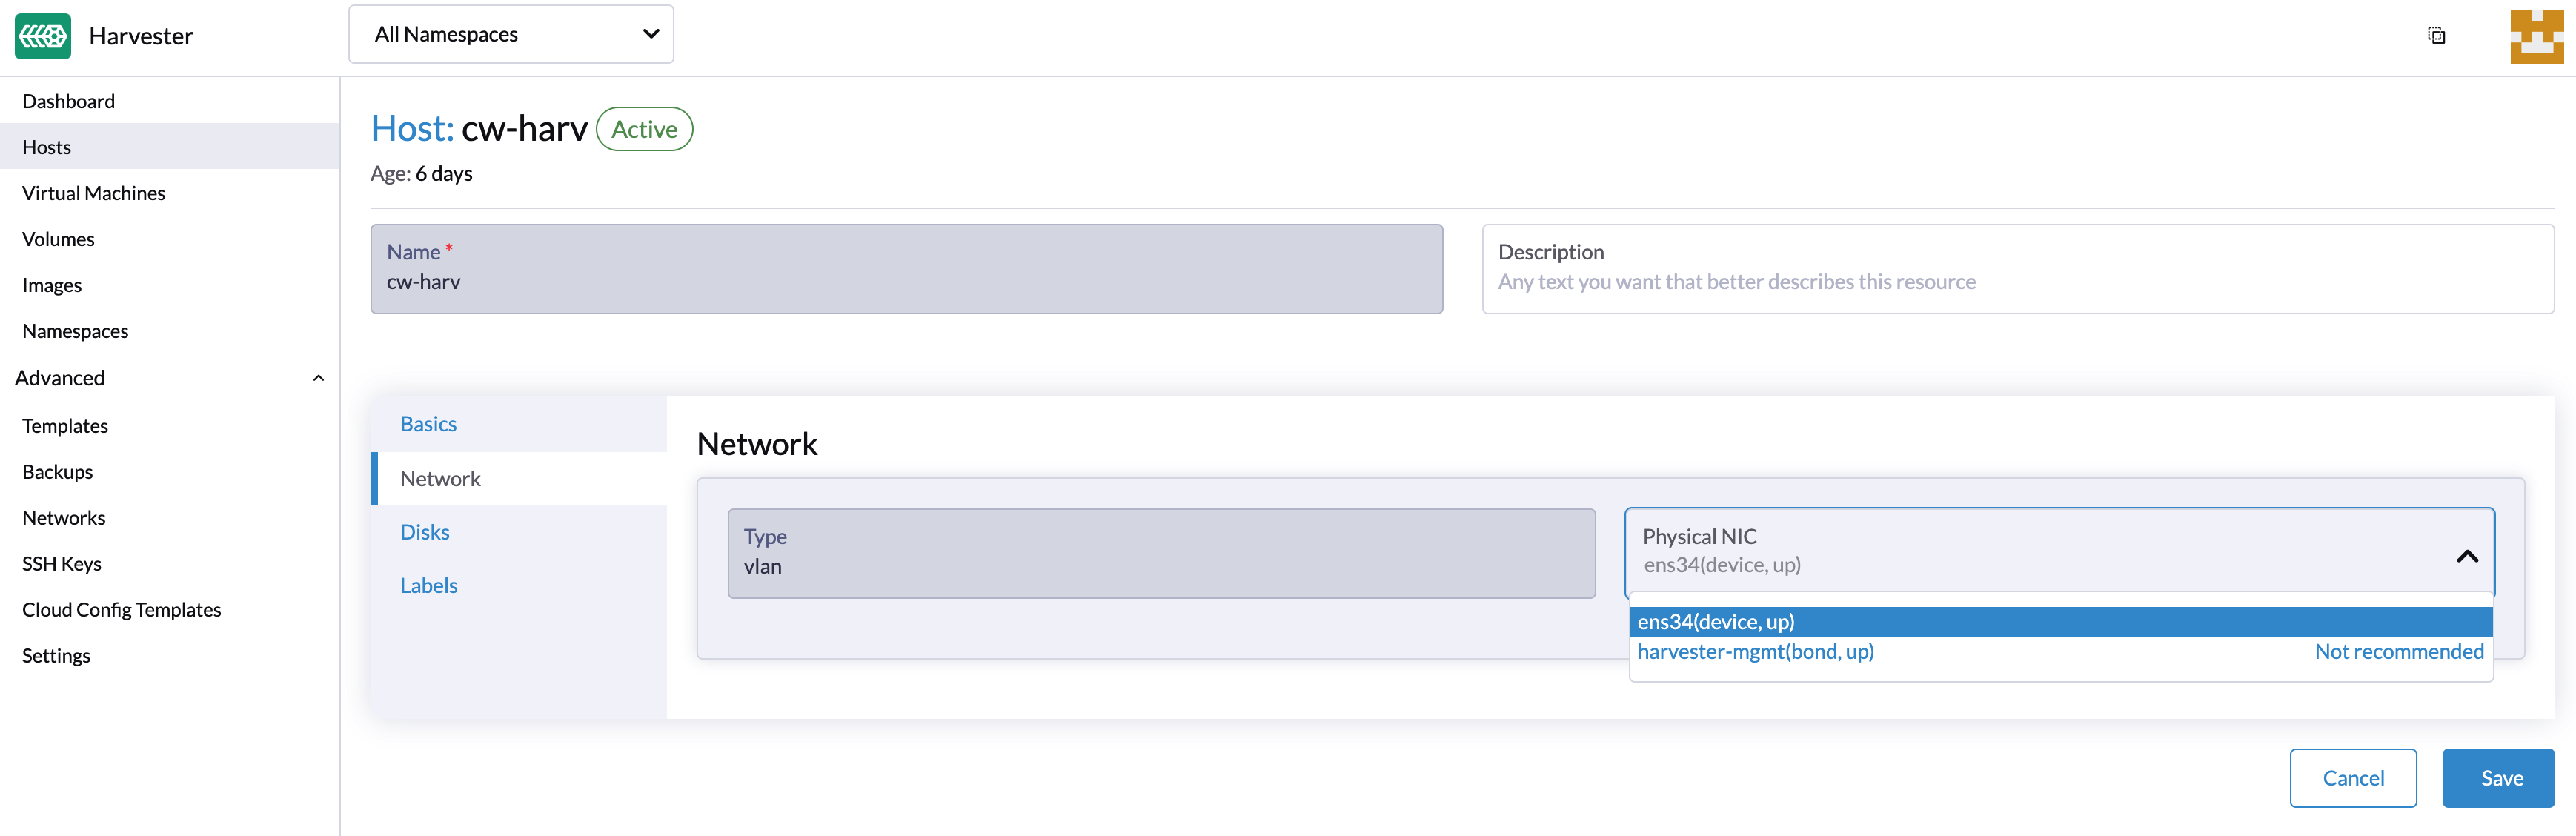Collapse the Physical NIC dropdown chevron
This screenshot has width=2576, height=836.
pyautogui.click(x=2467, y=556)
